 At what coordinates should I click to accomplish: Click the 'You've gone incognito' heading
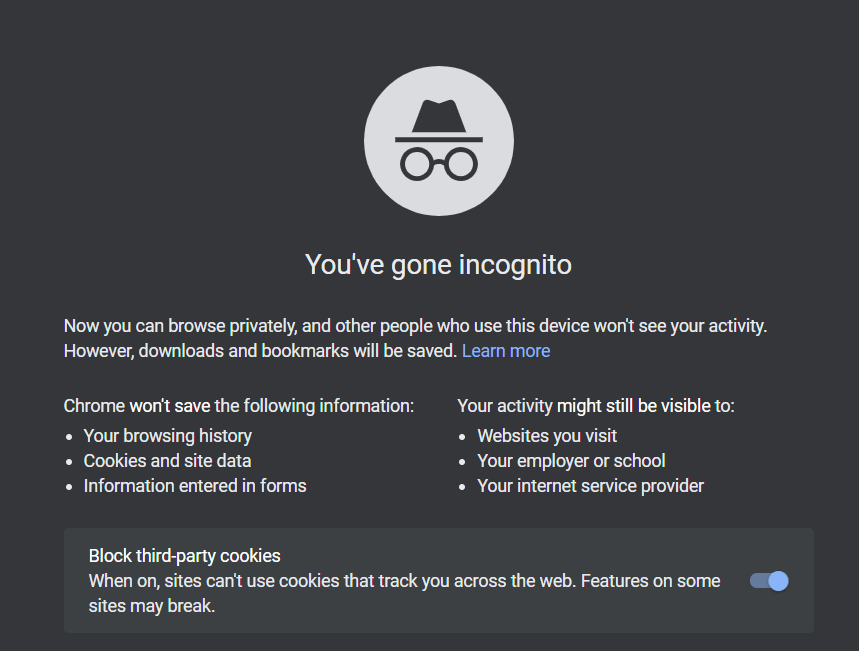tap(438, 264)
